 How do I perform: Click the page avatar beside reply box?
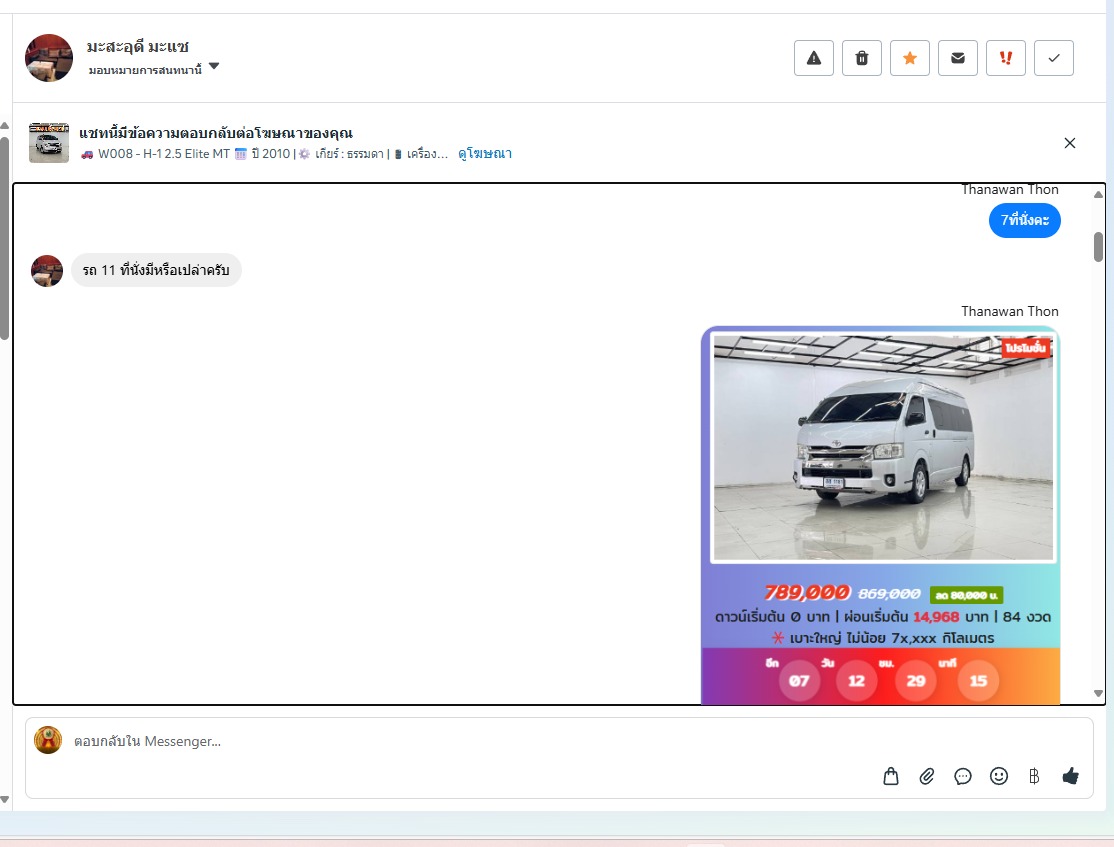pyautogui.click(x=48, y=740)
